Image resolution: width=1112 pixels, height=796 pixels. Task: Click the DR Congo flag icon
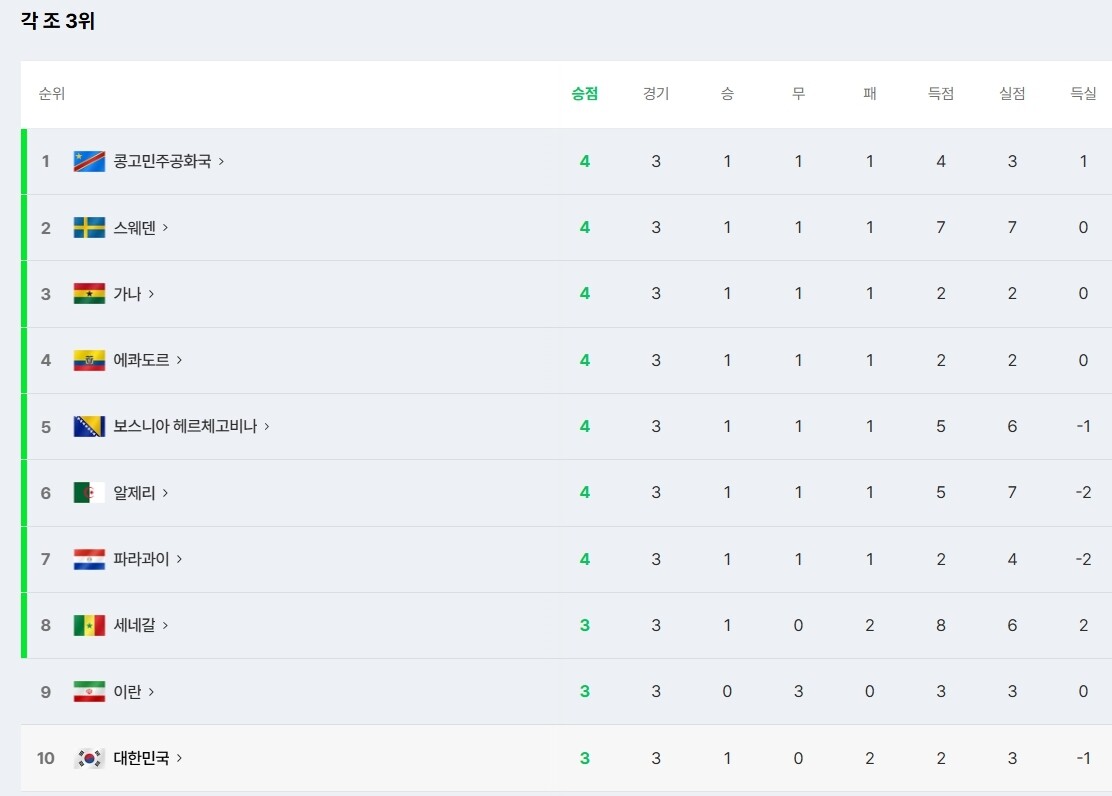[x=89, y=161]
